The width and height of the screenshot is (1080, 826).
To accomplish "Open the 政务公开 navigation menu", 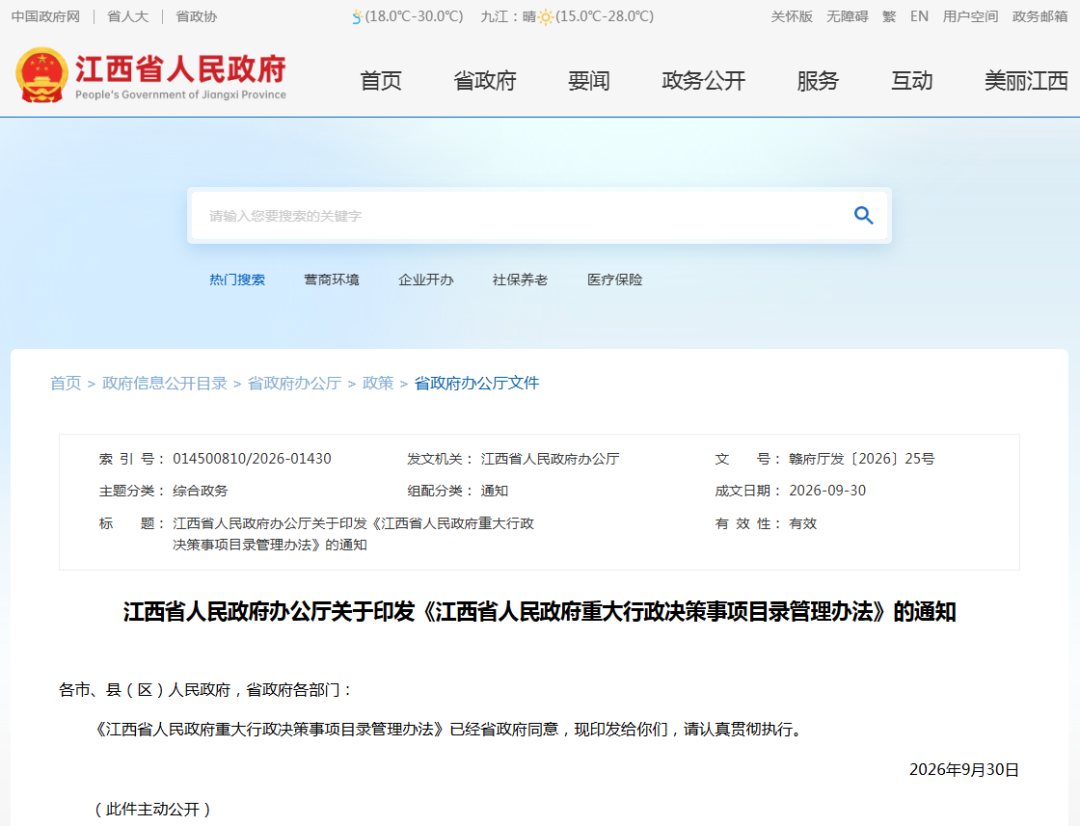I will click(703, 81).
